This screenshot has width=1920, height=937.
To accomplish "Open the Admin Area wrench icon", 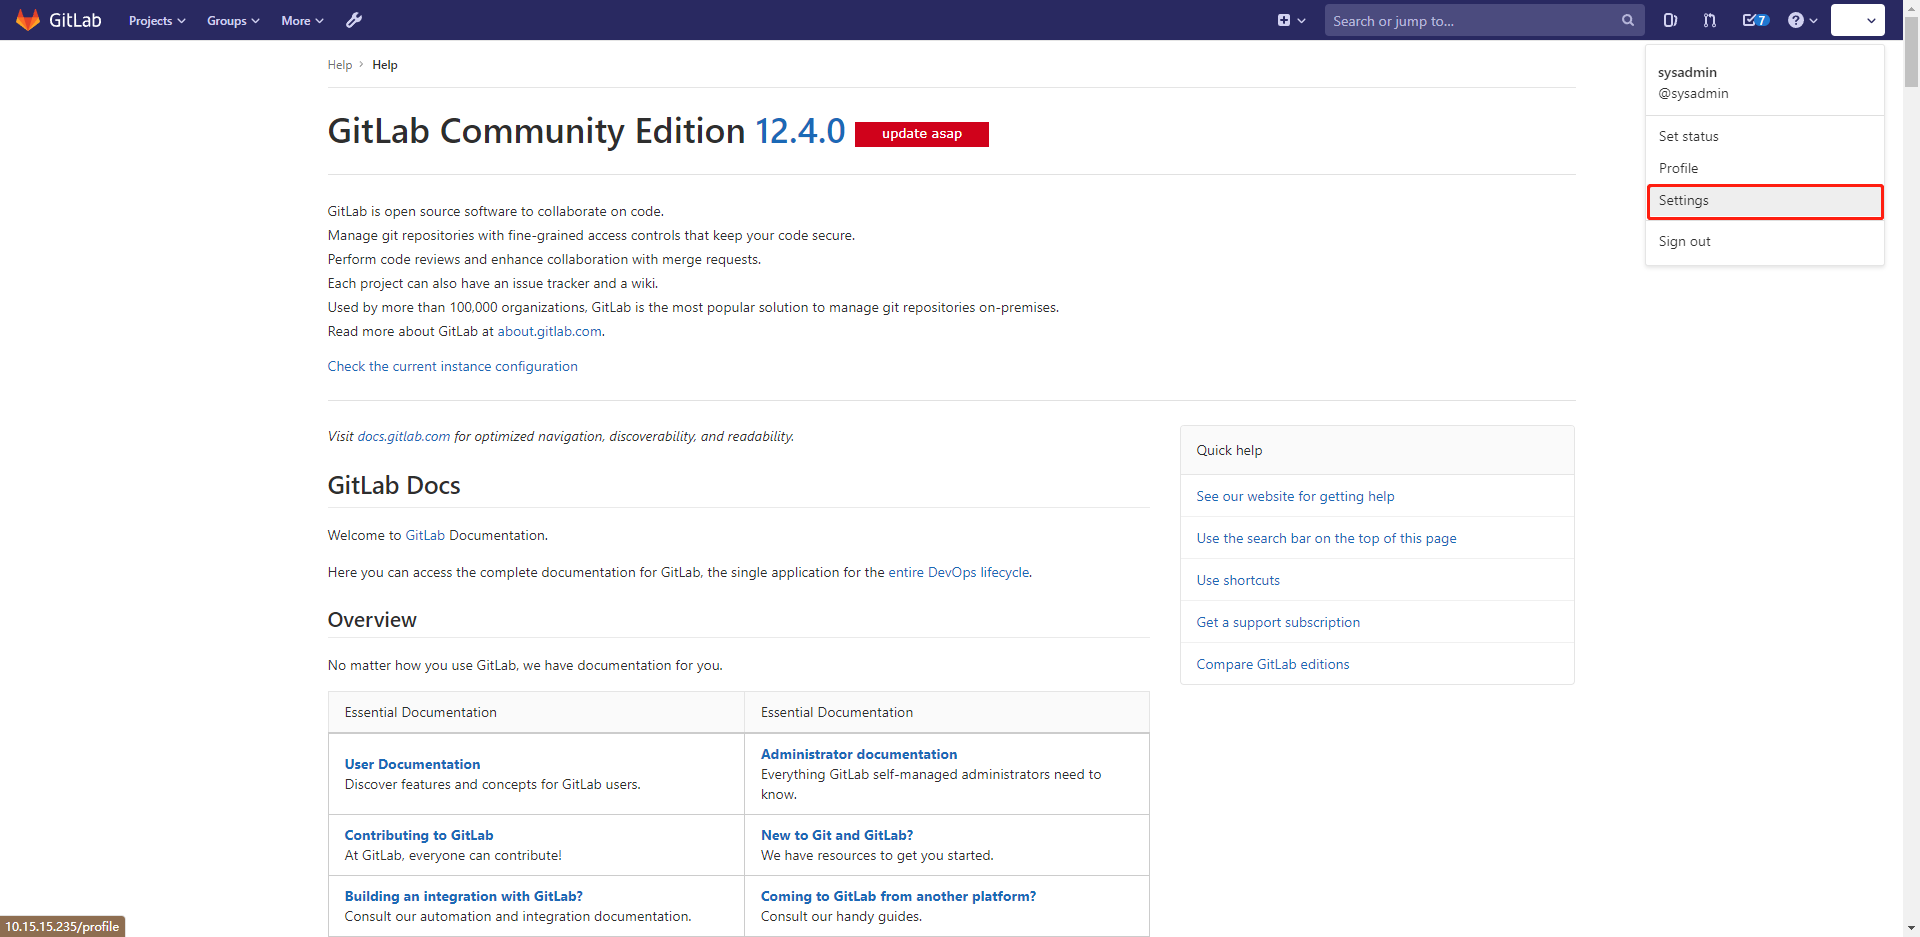I will [354, 20].
